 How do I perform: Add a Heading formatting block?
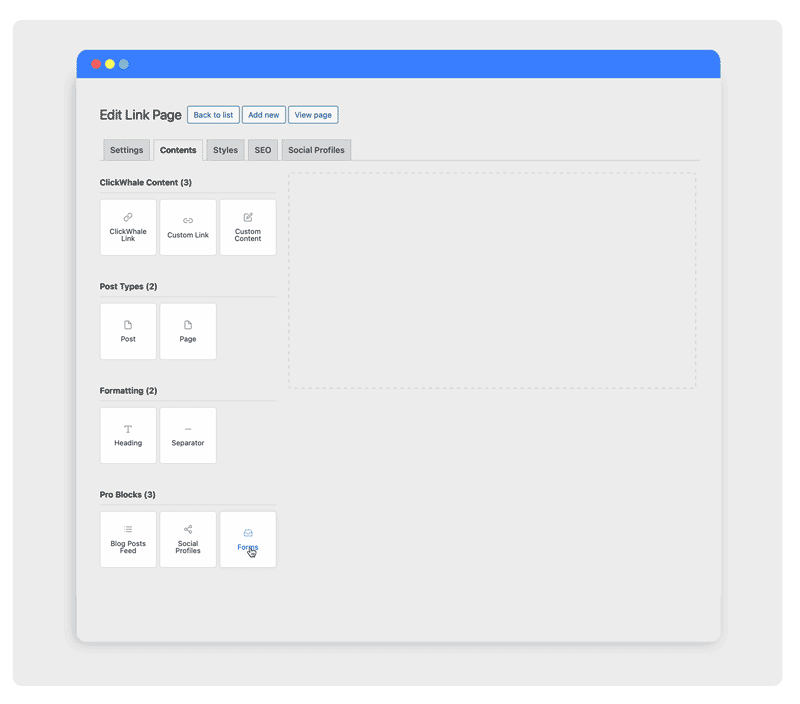(x=128, y=436)
